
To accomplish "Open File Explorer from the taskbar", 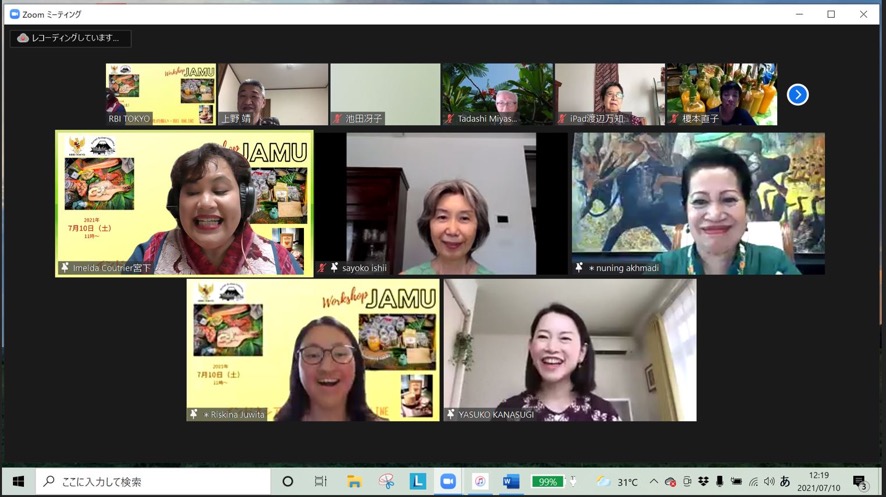I will (354, 481).
